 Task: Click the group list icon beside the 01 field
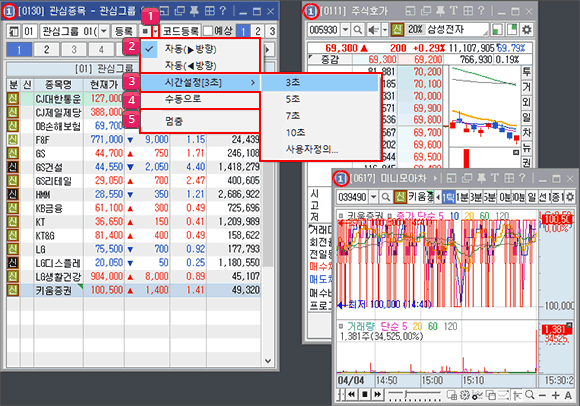click(13, 31)
